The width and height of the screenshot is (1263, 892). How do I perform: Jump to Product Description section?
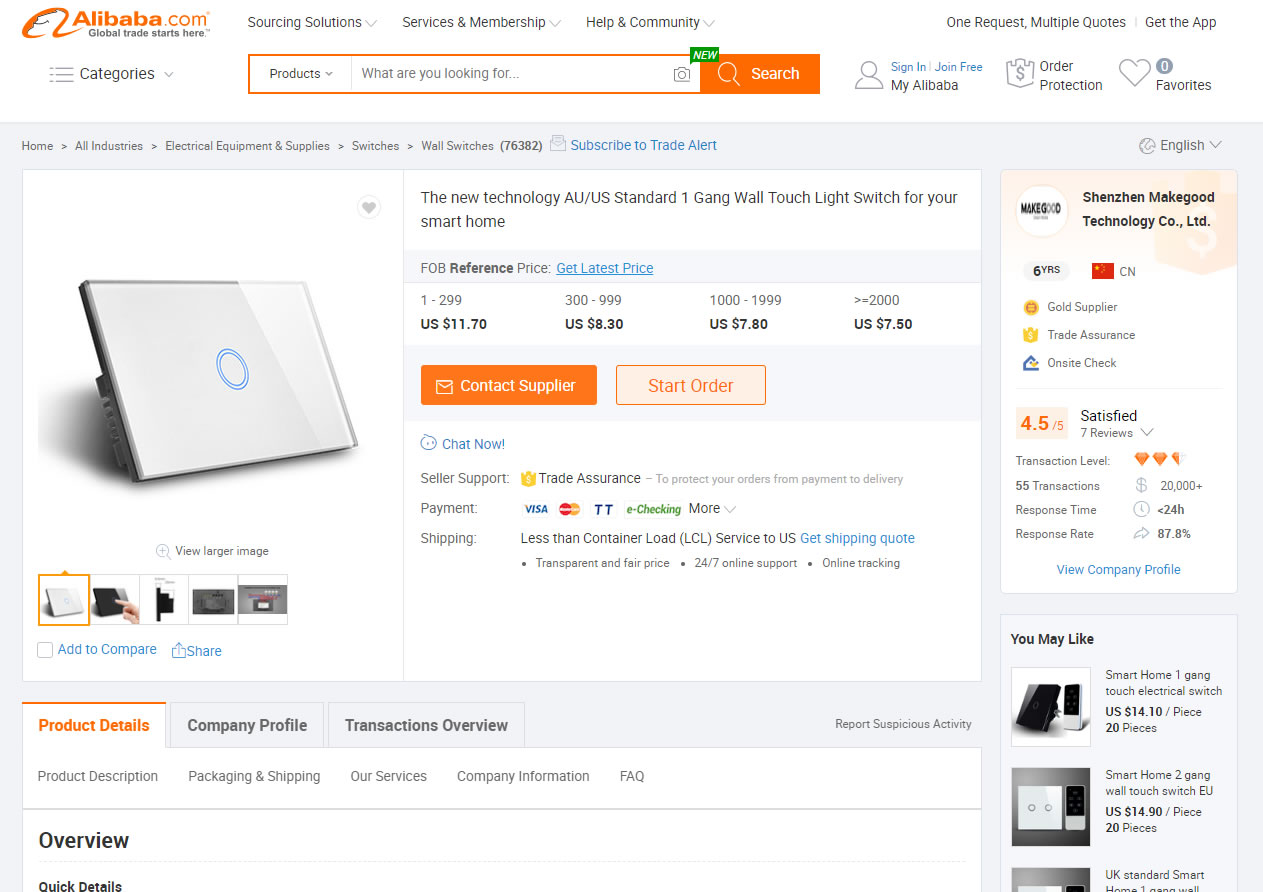[98, 776]
